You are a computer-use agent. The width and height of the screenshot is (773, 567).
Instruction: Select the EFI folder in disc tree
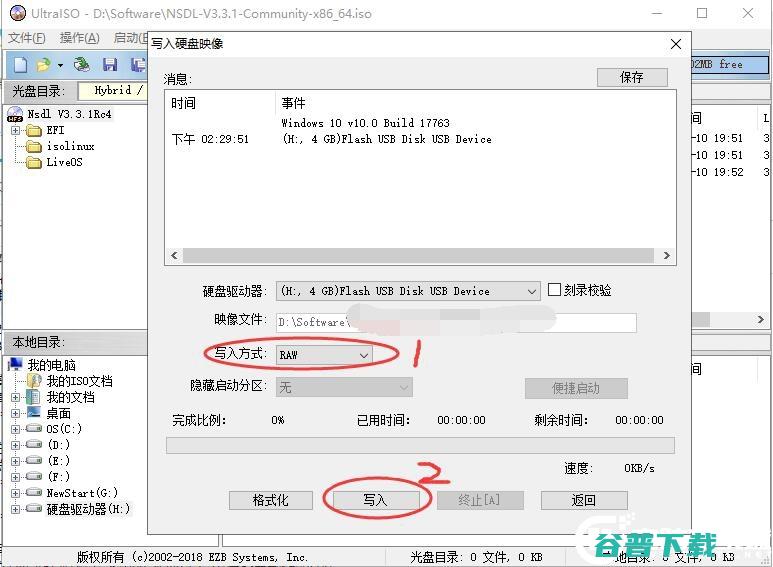[x=55, y=130]
